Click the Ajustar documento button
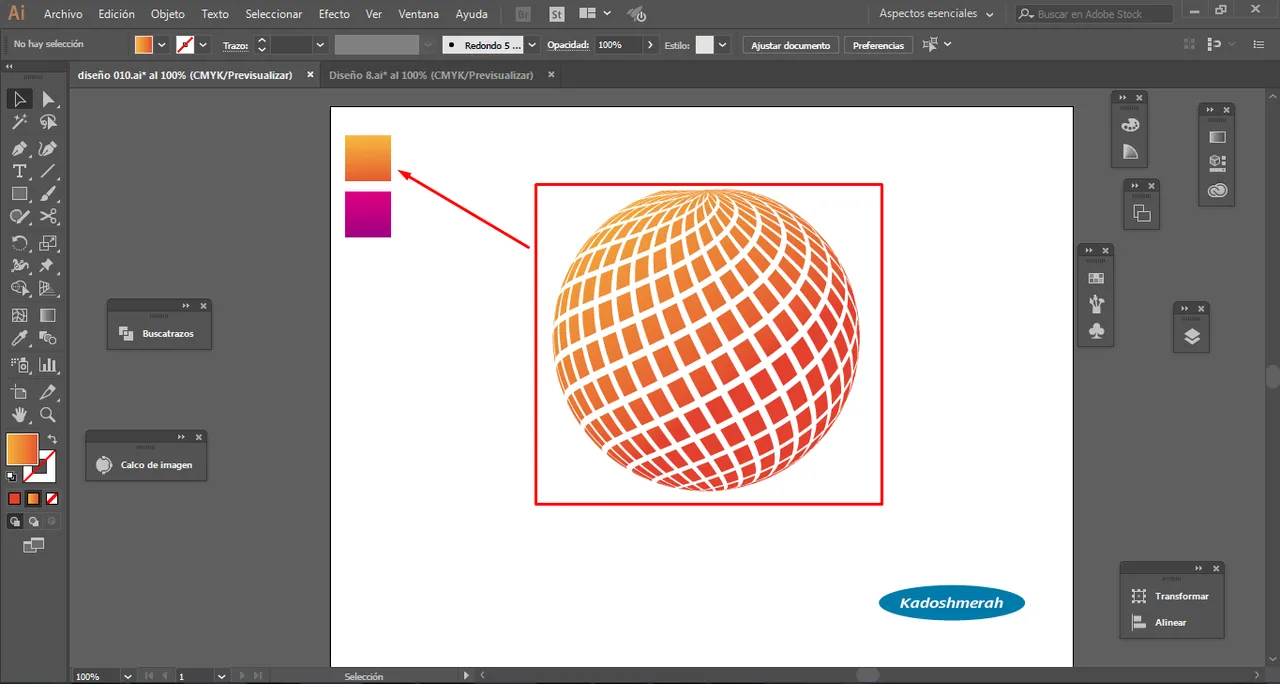The image size is (1280, 684). pyautogui.click(x=790, y=45)
